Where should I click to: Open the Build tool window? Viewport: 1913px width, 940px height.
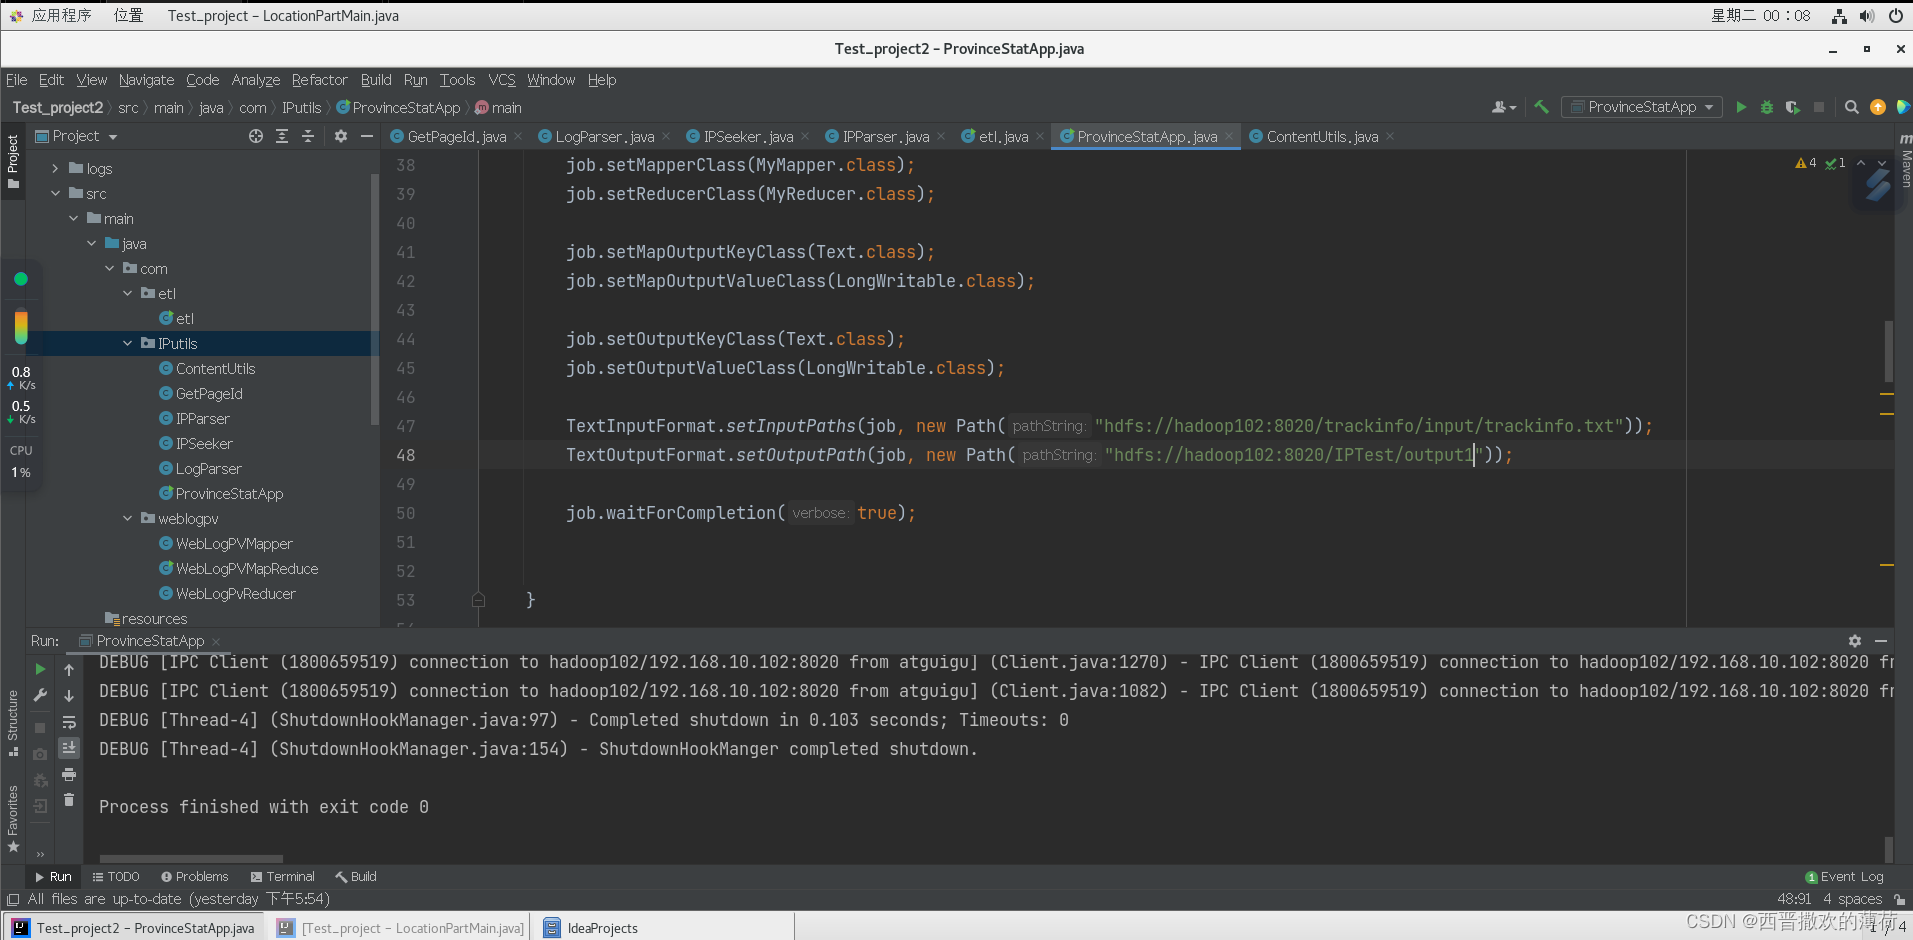coord(356,877)
